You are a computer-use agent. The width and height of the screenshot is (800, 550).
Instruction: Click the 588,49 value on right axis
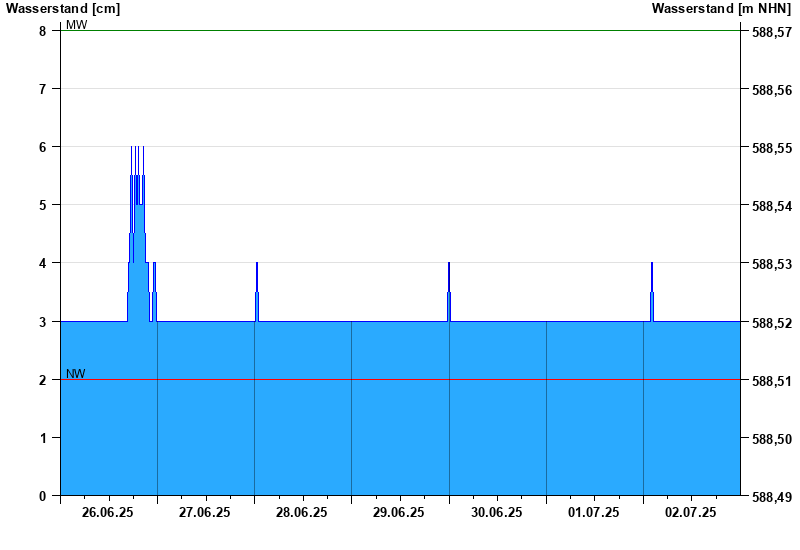click(x=771, y=497)
